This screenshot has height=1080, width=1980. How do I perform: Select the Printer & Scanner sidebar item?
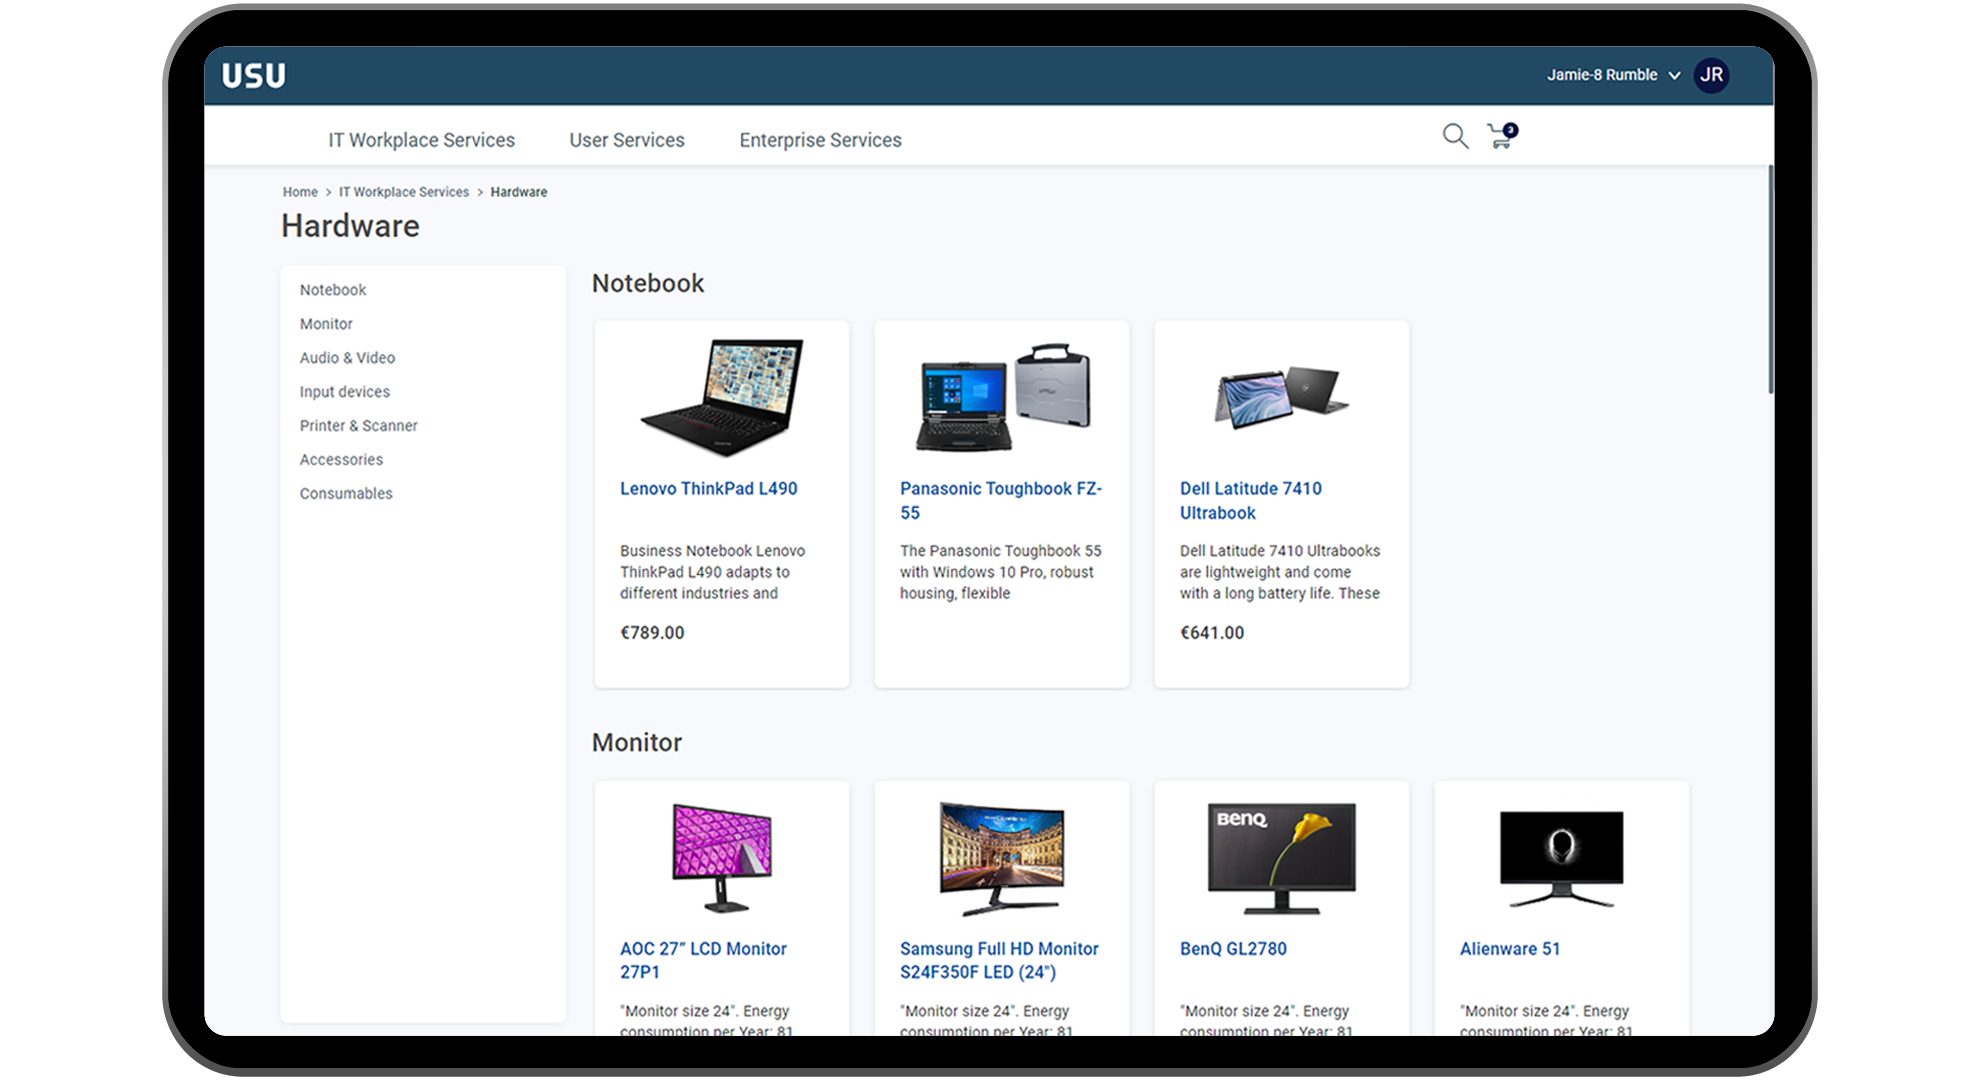tap(358, 424)
